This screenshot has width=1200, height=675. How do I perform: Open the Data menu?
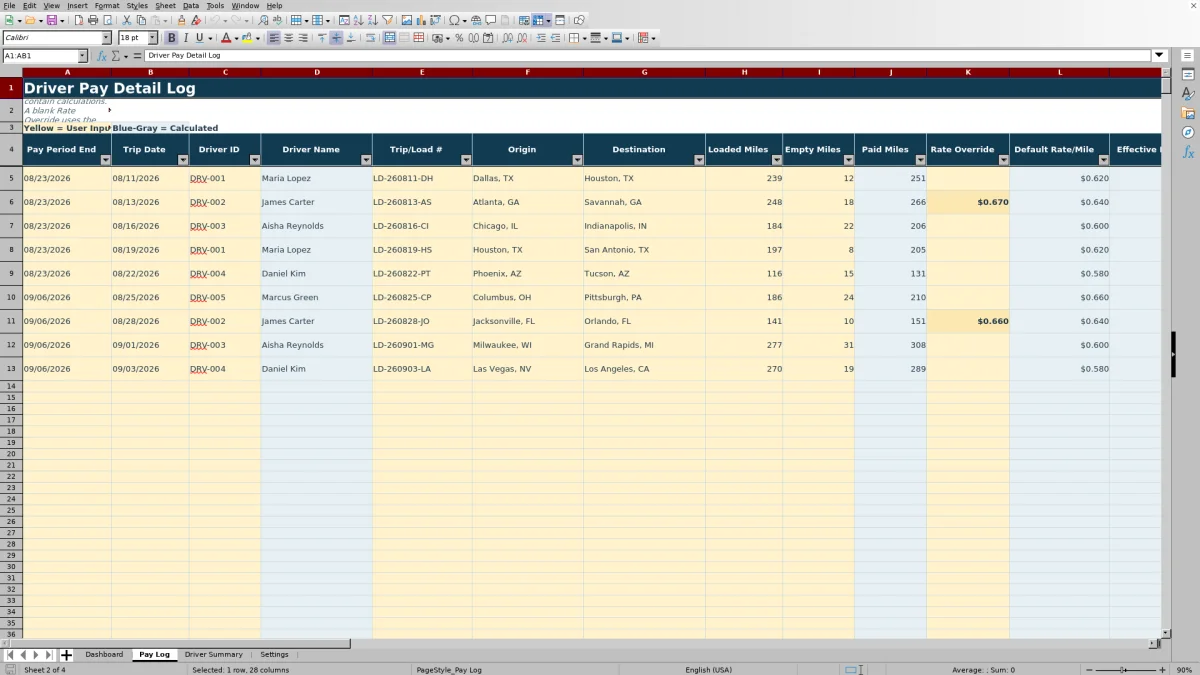(x=191, y=6)
